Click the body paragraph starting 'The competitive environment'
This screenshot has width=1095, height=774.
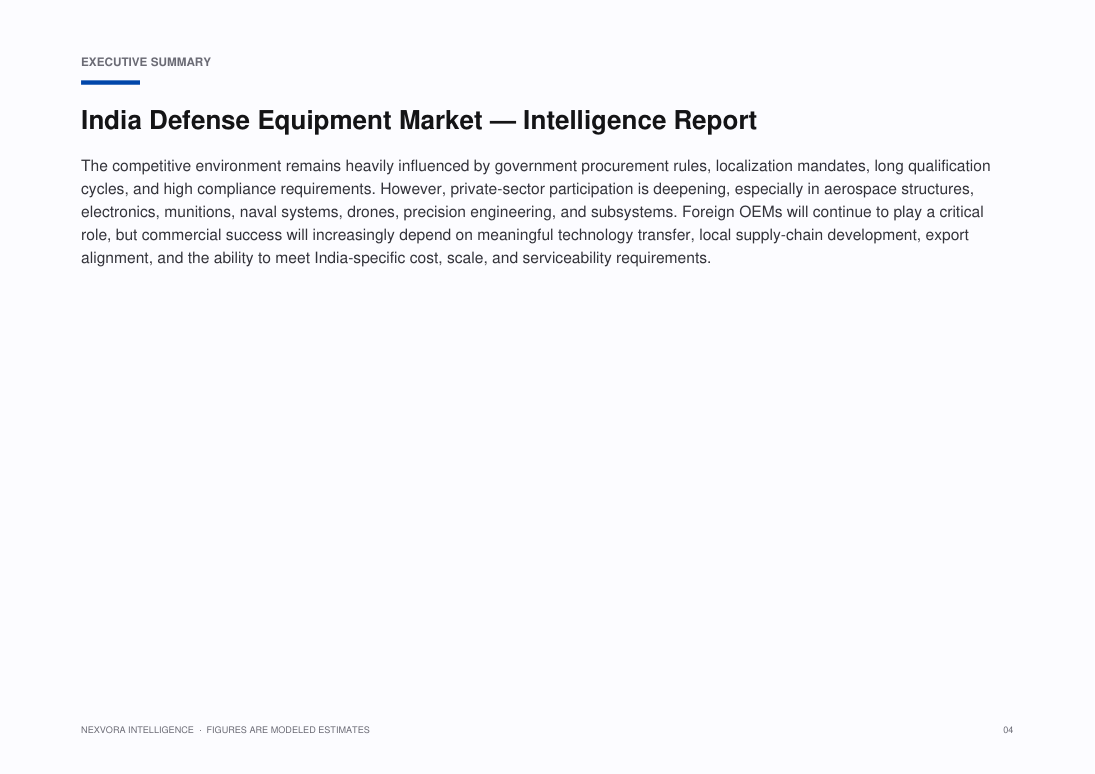coord(536,212)
